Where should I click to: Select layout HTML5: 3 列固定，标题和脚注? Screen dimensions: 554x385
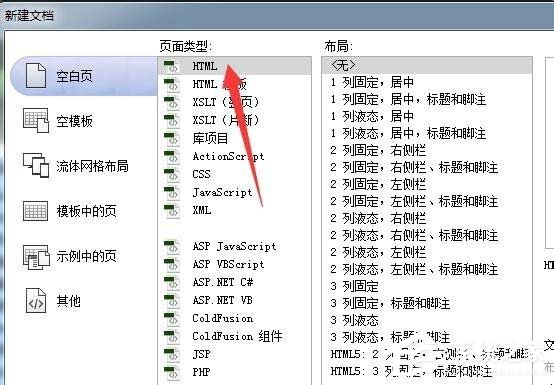click(x=411, y=371)
